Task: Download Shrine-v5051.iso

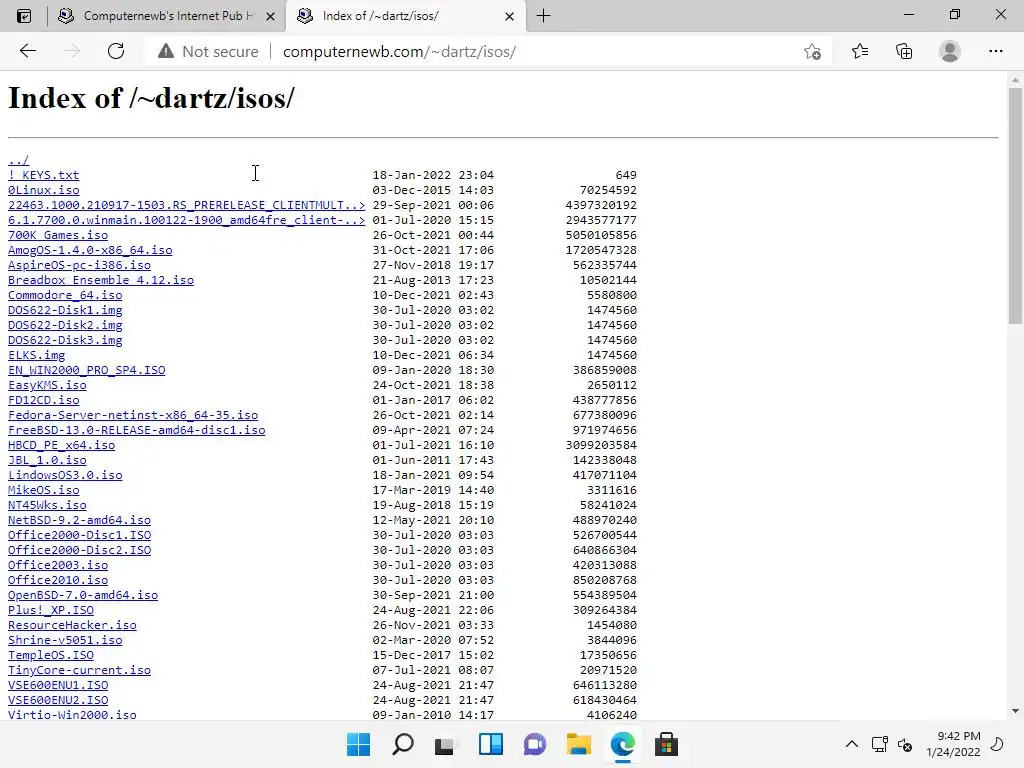Action: (x=65, y=641)
